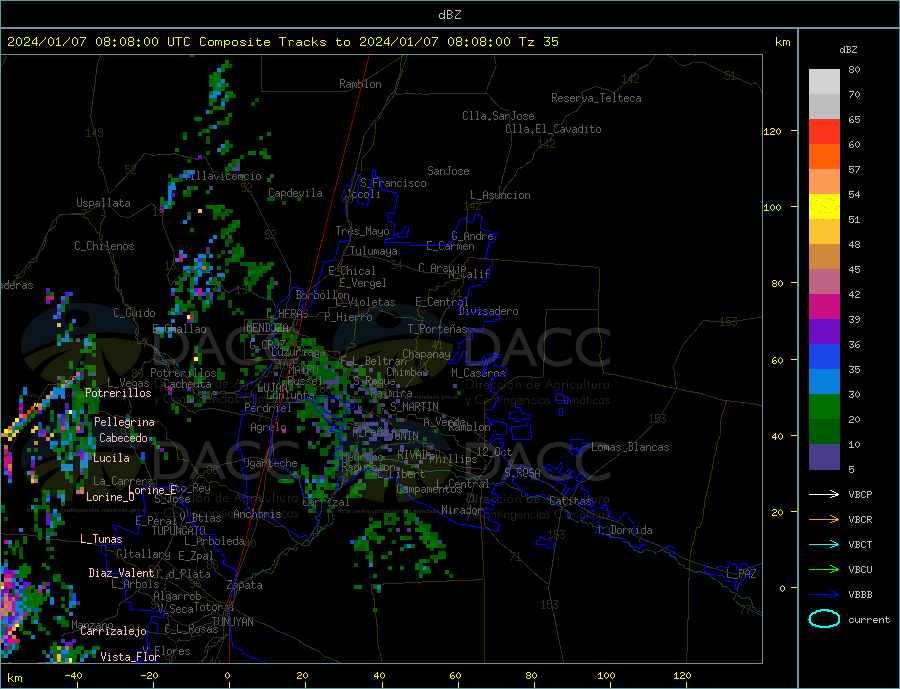The image size is (900, 689).
Task: Select the light gray swatch between 80 and 70
Action: tap(824, 82)
